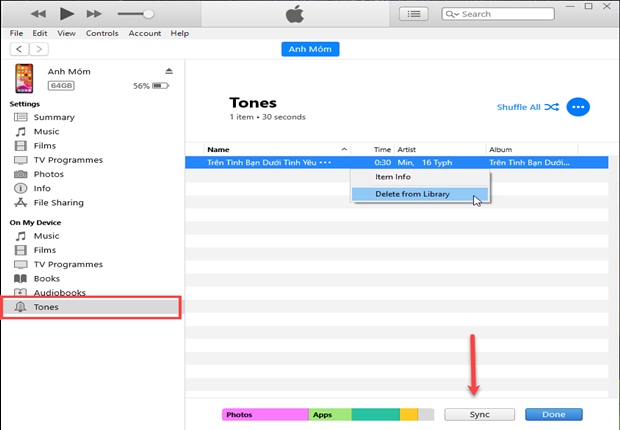Choose Delete from Library in context menu
Viewport: 620px width, 430px height.
pos(412,194)
